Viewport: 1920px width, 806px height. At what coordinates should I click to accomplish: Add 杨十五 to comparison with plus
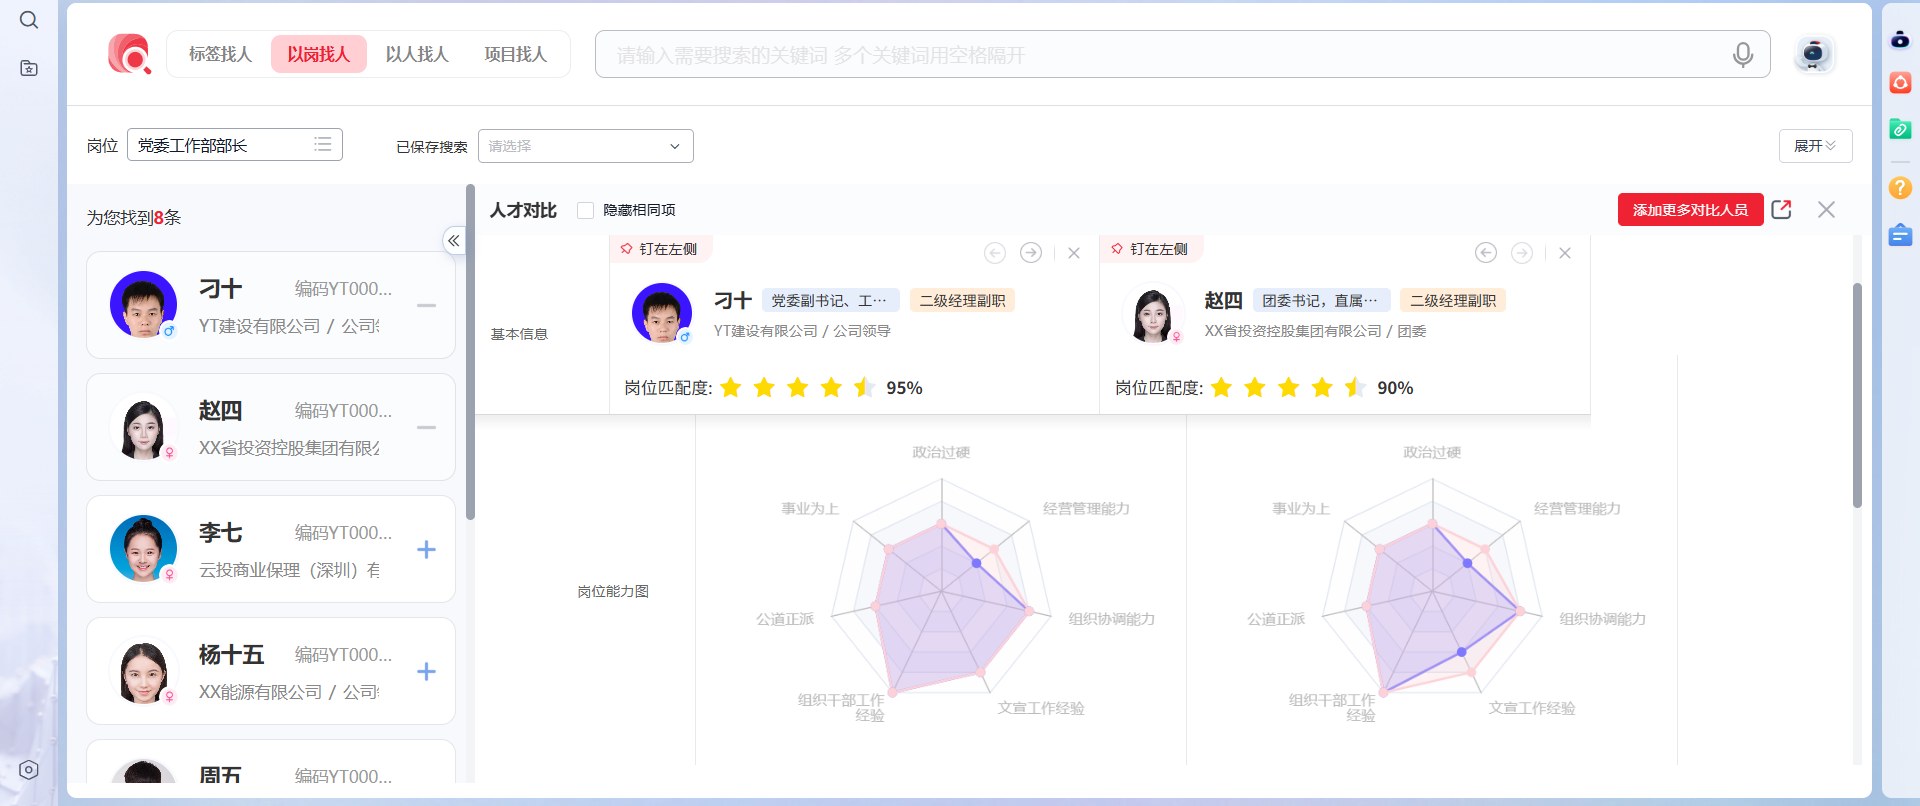[x=426, y=671]
